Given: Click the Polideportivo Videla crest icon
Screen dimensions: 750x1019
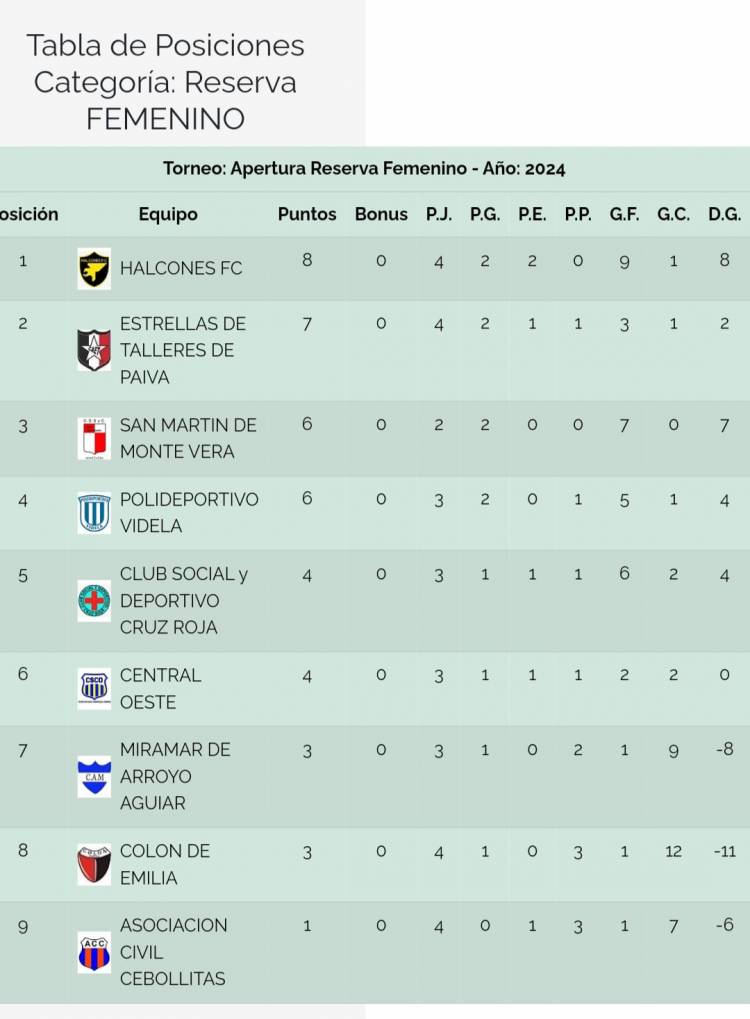Looking at the screenshot, I should click(94, 513).
